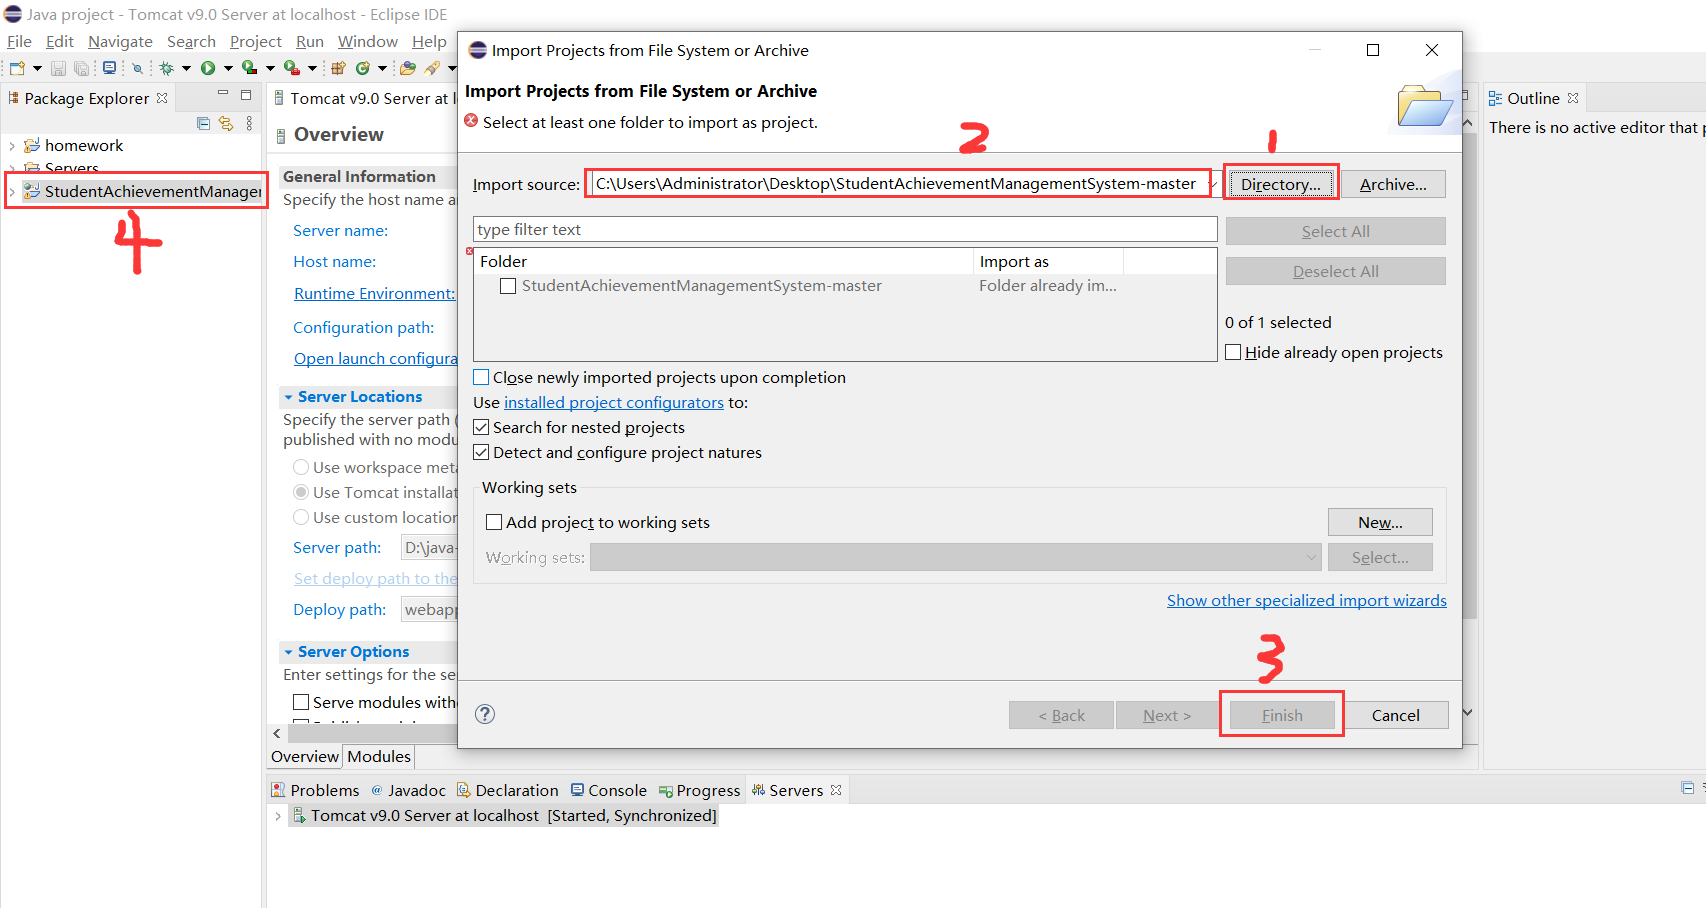The height and width of the screenshot is (908, 1706).
Task: Minimize the bottom Servers panel icon
Action: [1688, 788]
